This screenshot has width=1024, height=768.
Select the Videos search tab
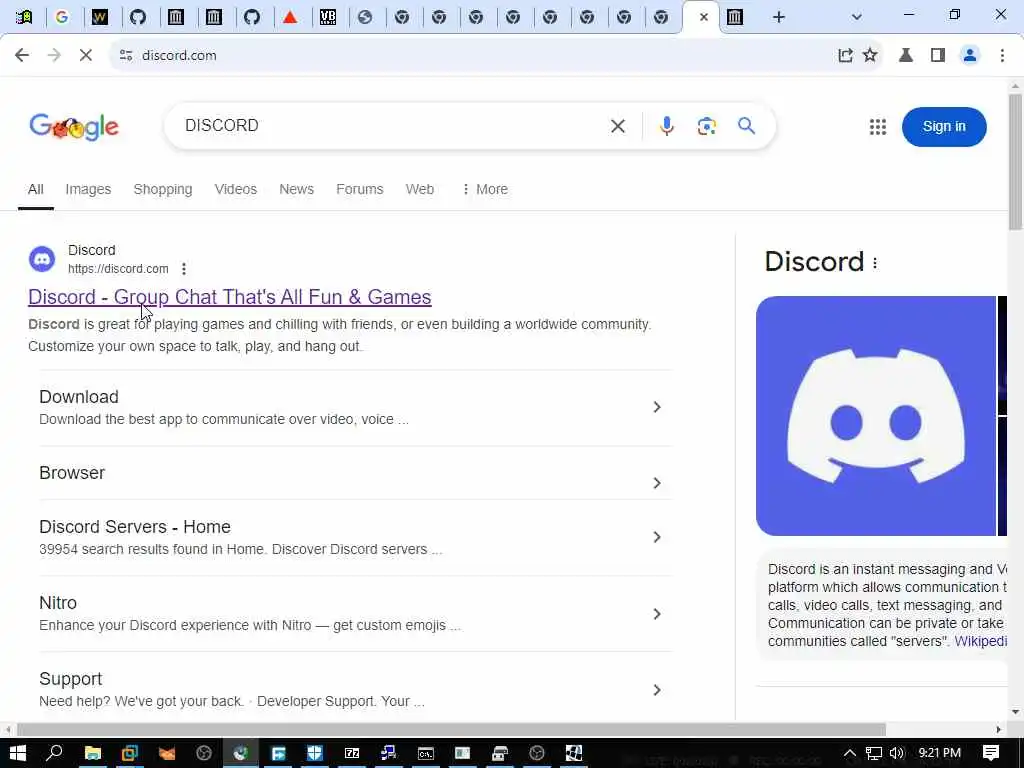click(236, 189)
